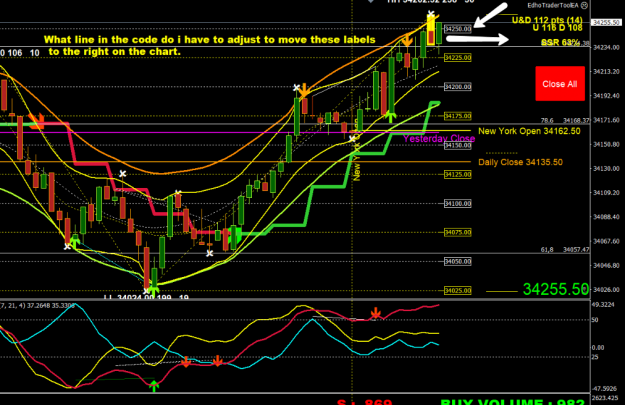Click the 34088.40 price scale value
Viewport: 625px width, 405px height.
pyautogui.click(x=606, y=217)
